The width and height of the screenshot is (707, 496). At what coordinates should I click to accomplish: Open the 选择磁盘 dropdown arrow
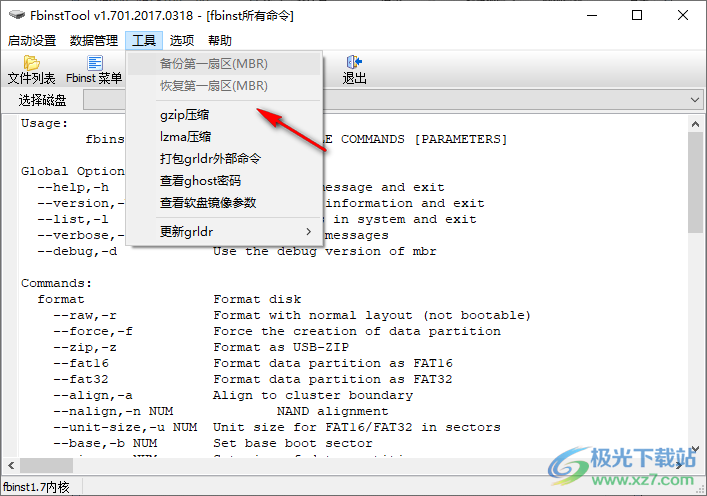click(695, 100)
